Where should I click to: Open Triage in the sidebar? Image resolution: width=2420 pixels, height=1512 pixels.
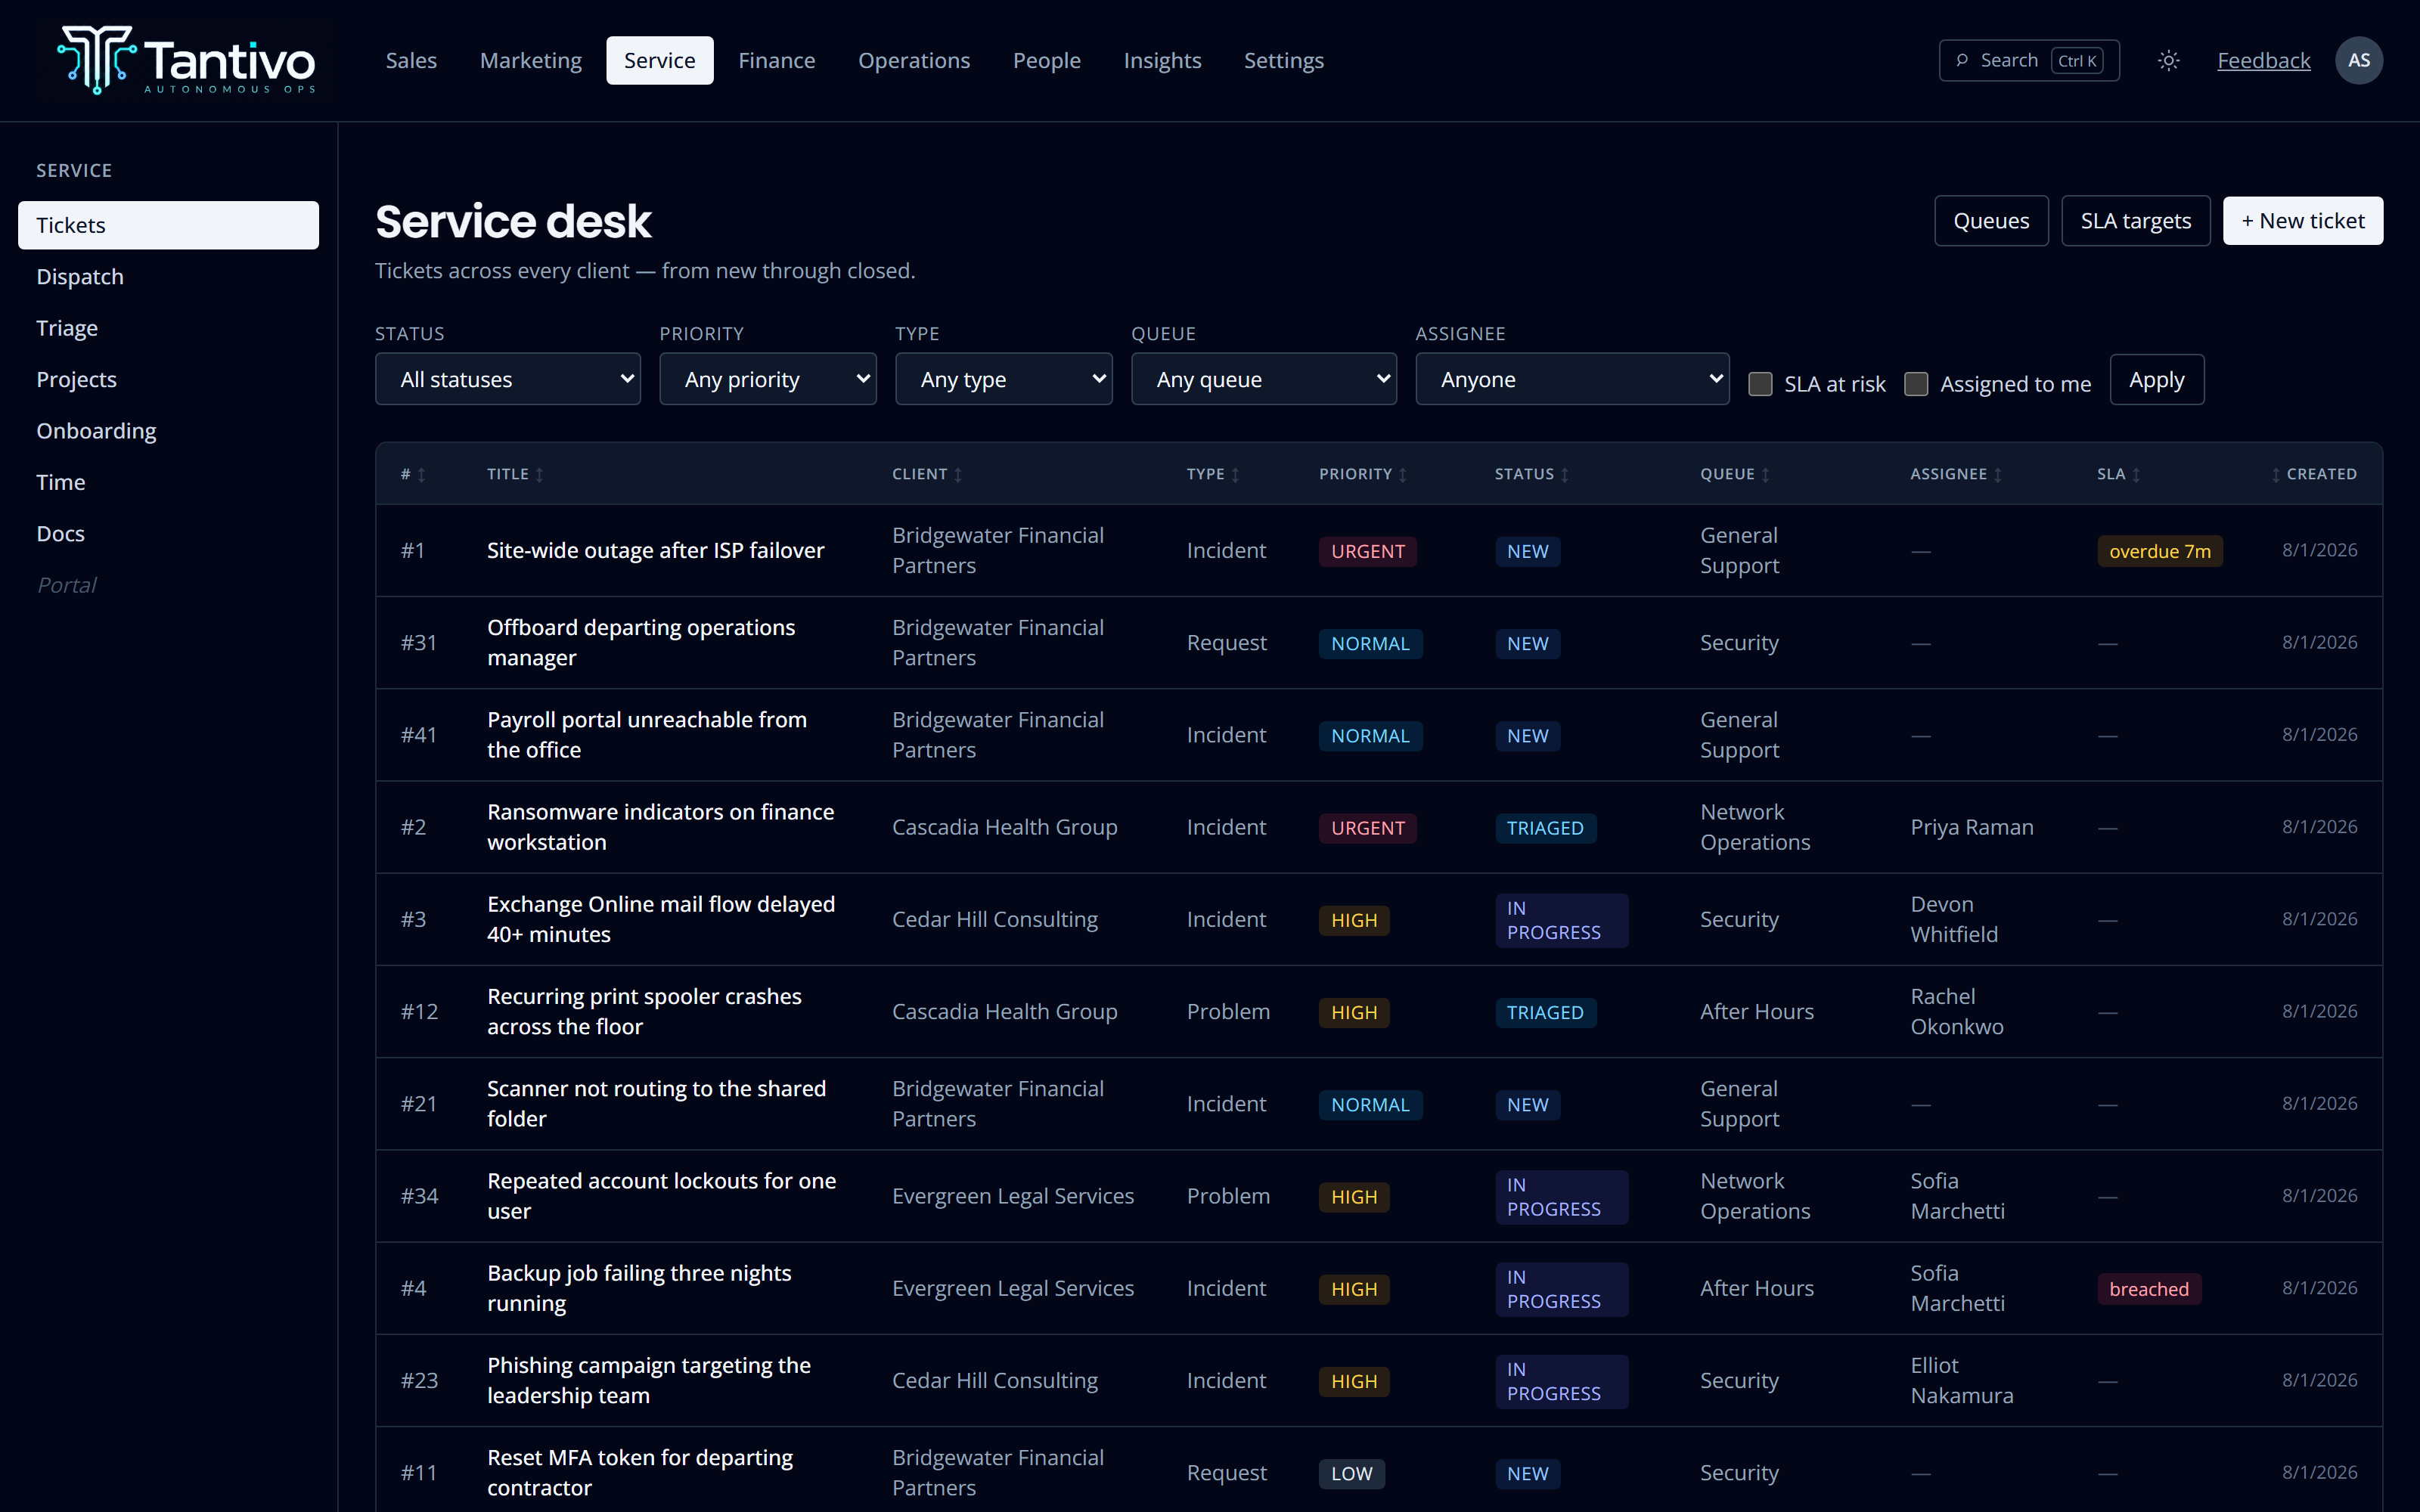168,328
